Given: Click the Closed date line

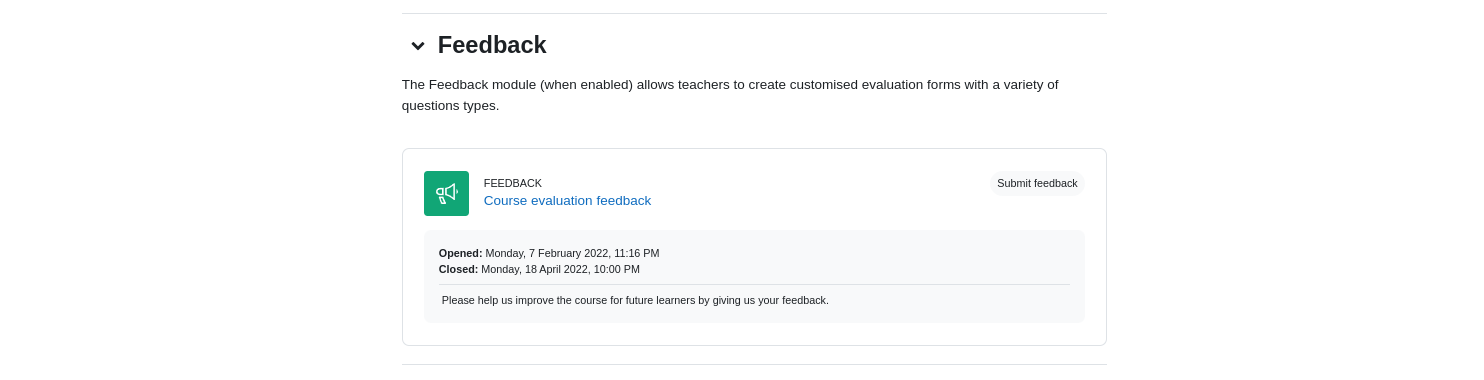Looking at the screenshot, I should (x=539, y=269).
